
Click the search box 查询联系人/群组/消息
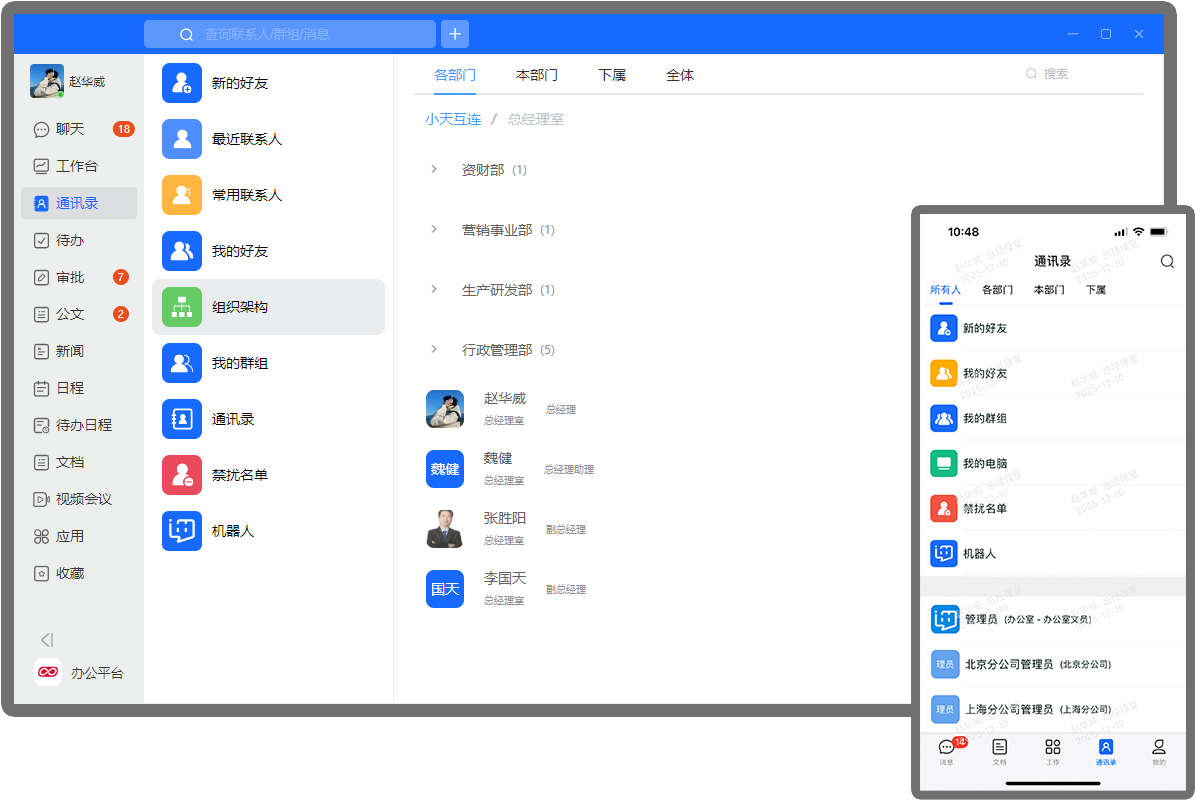point(290,34)
